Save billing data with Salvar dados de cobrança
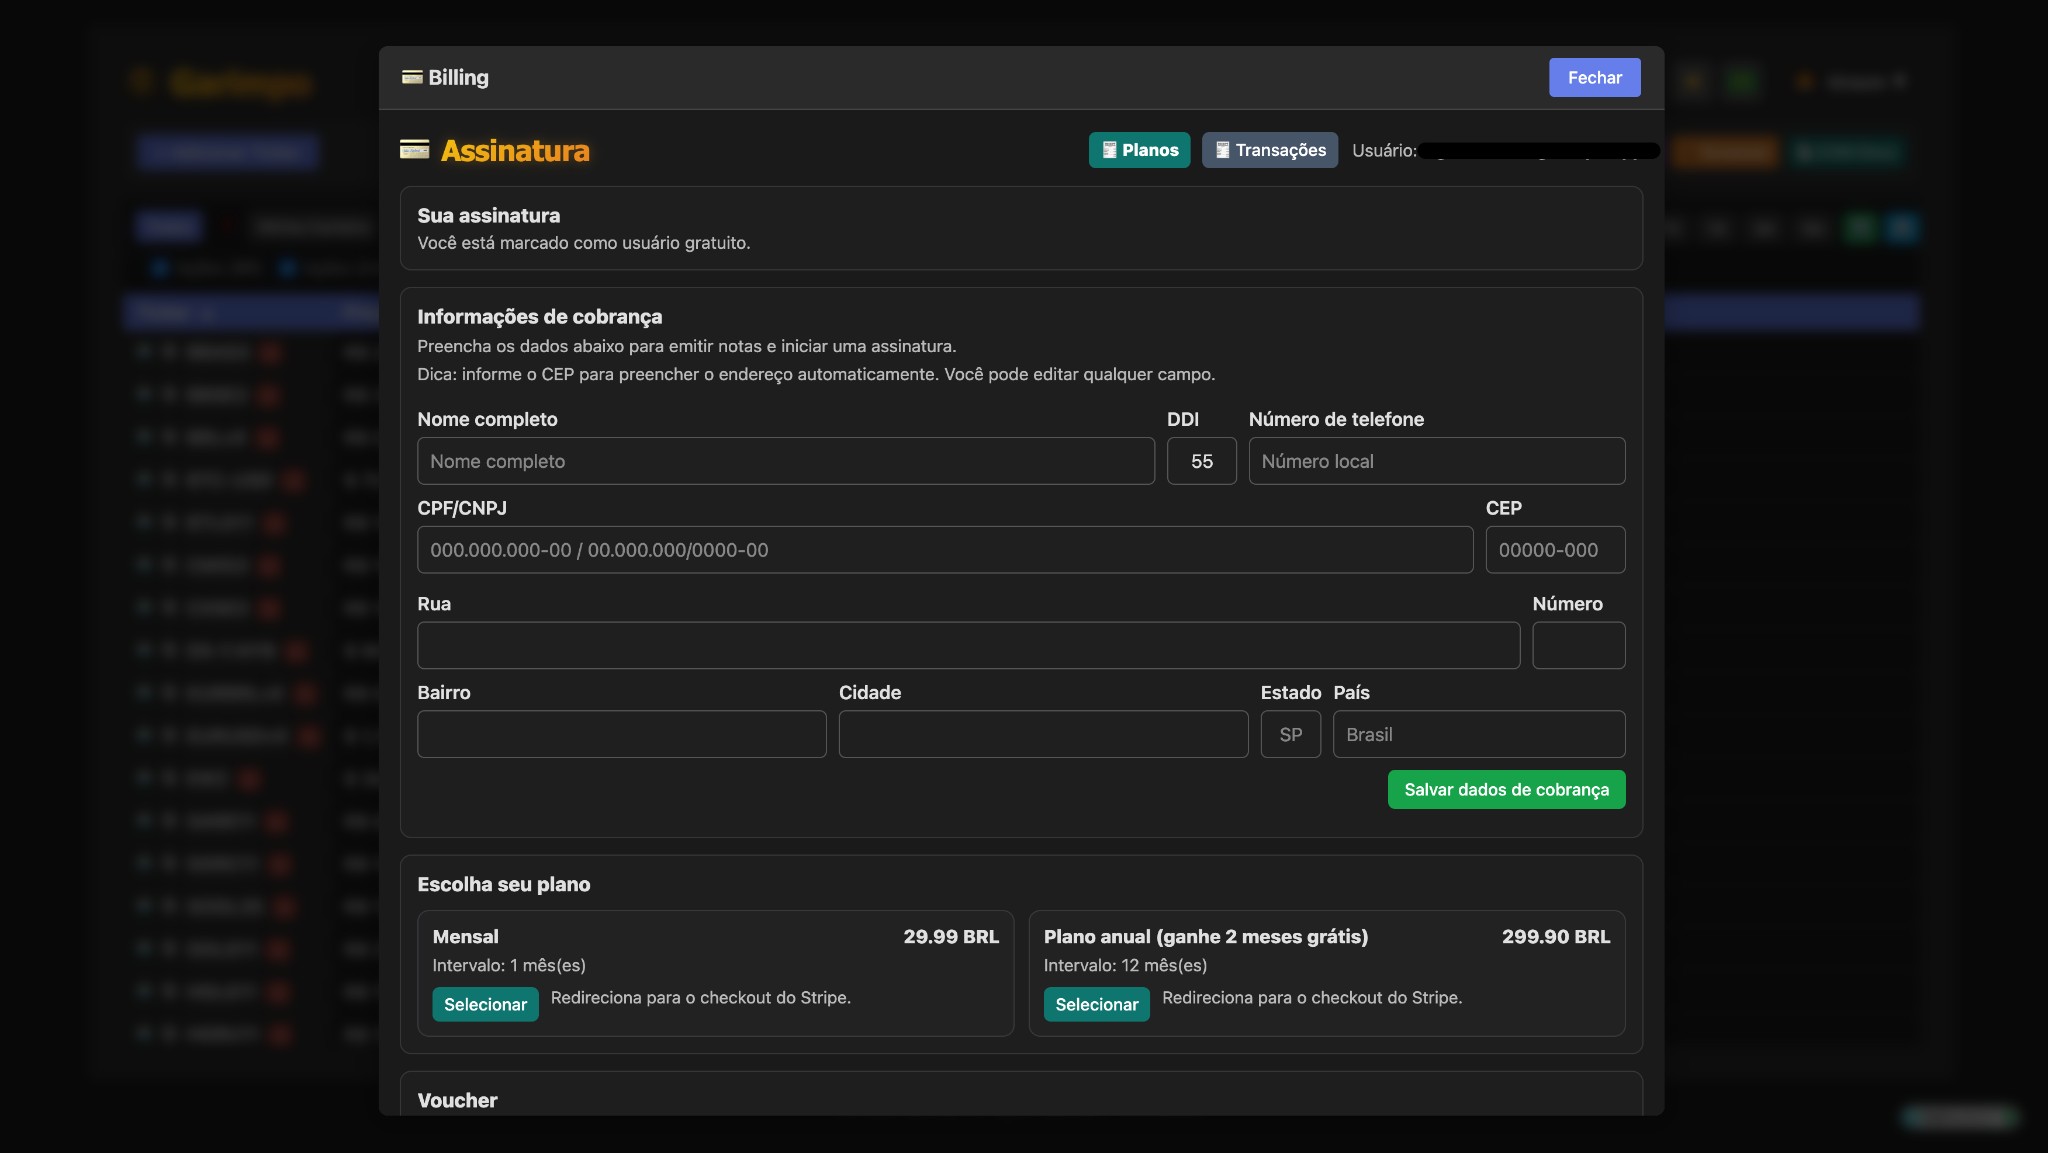This screenshot has width=2048, height=1153. point(1505,789)
